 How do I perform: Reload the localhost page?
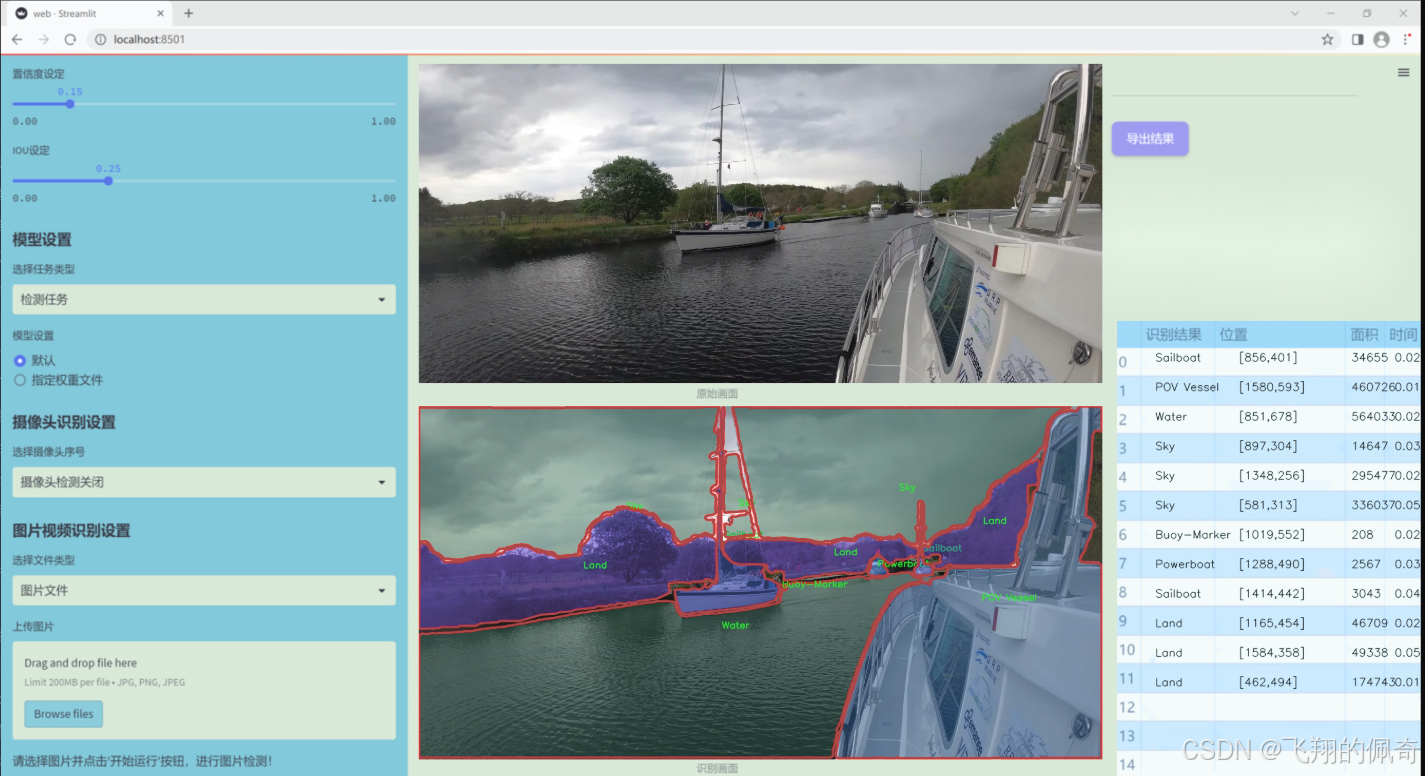70,39
